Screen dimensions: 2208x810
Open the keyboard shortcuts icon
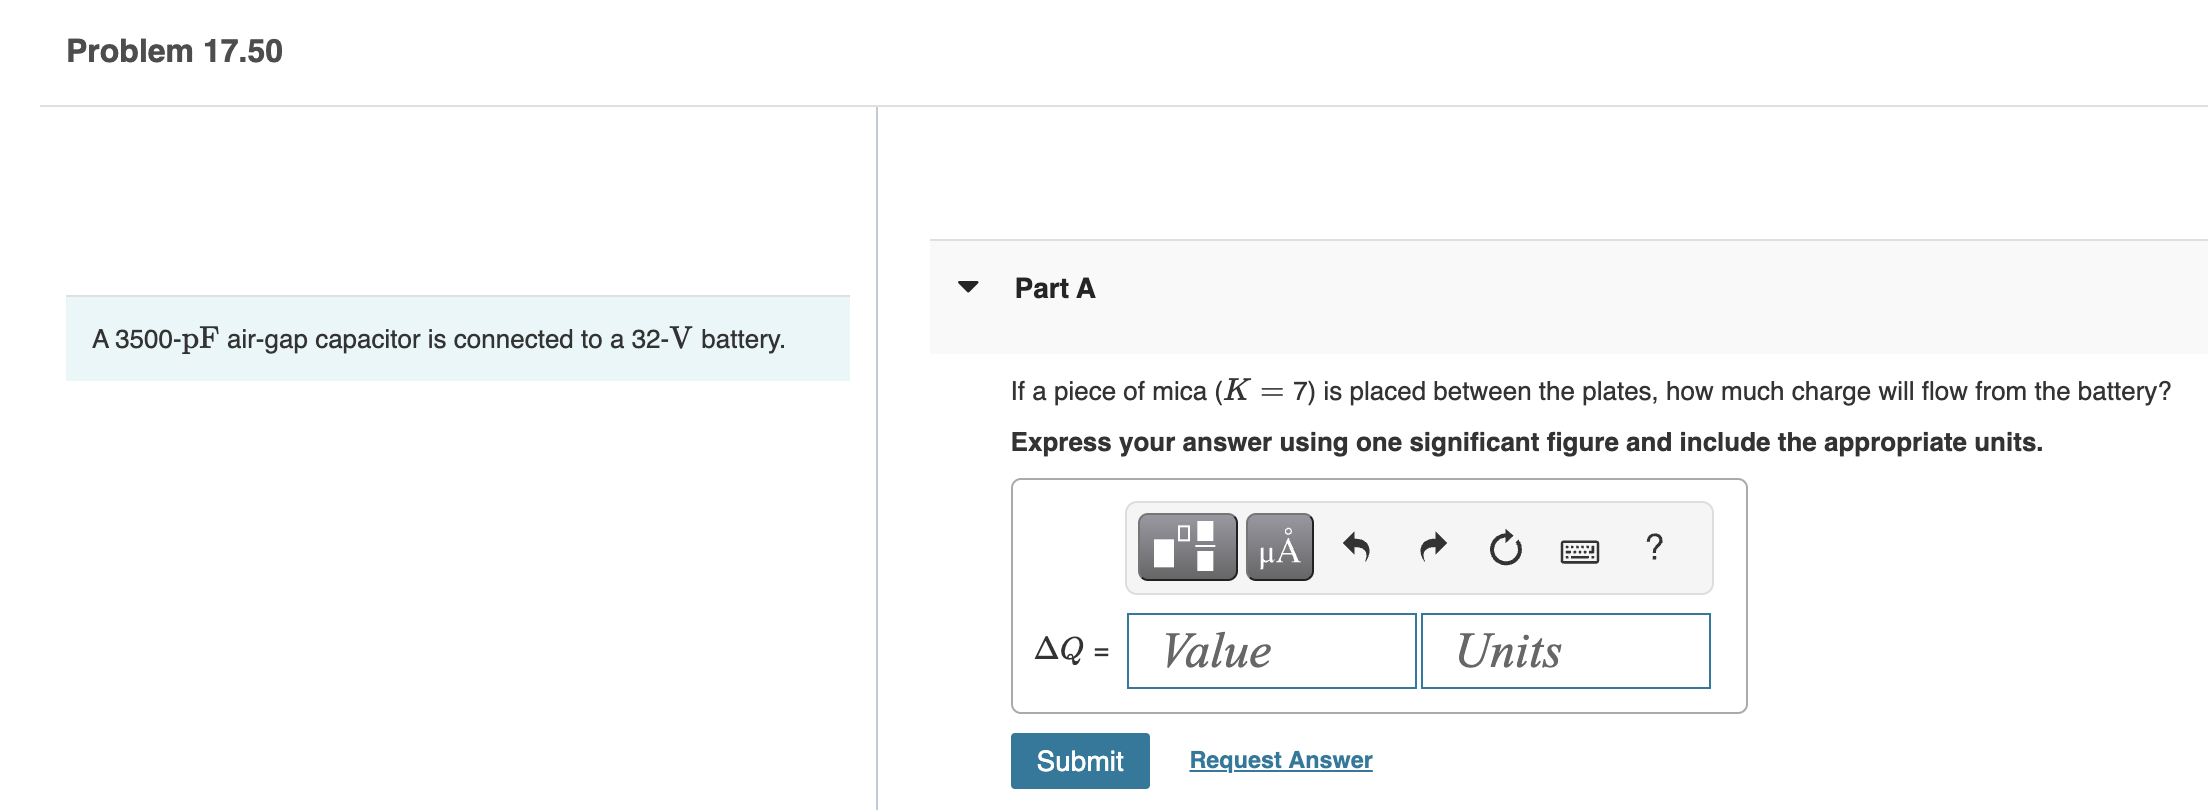(x=1580, y=550)
